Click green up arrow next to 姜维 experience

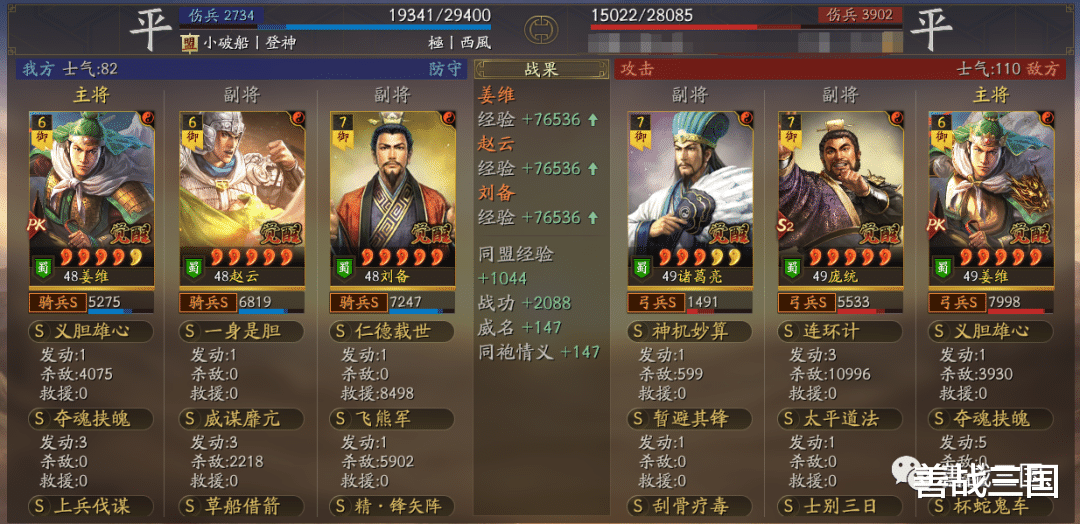click(592, 119)
